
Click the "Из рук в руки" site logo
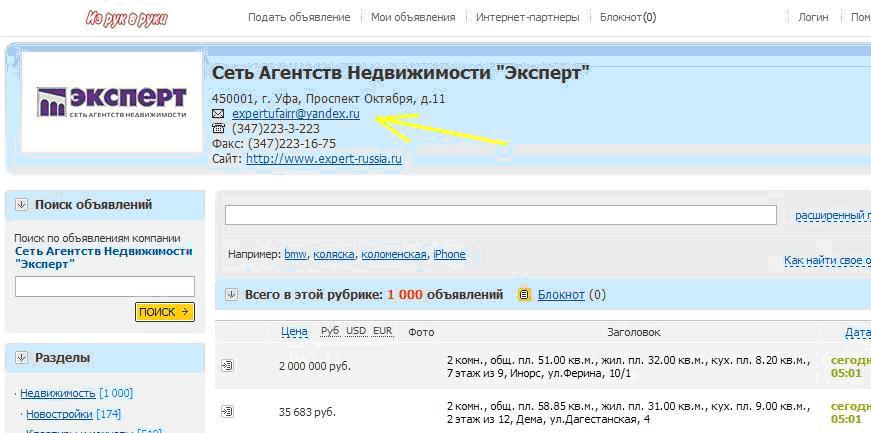[127, 18]
